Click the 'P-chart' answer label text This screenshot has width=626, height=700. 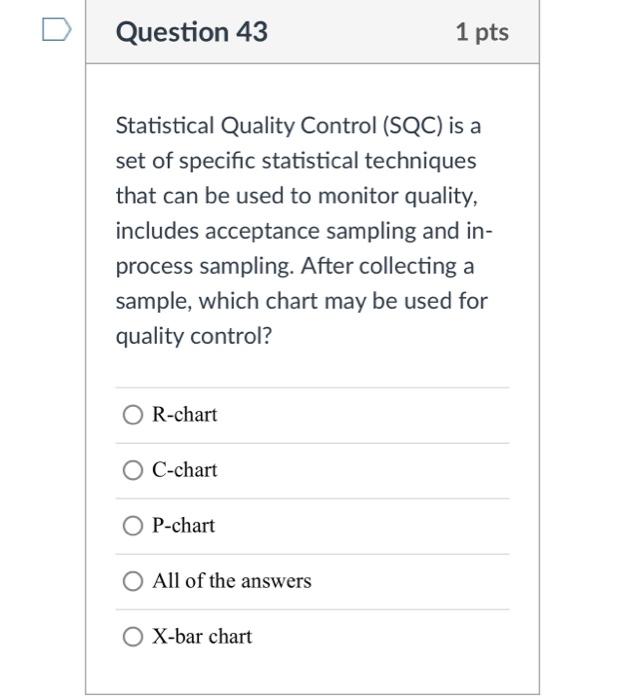pyautogui.click(x=184, y=525)
